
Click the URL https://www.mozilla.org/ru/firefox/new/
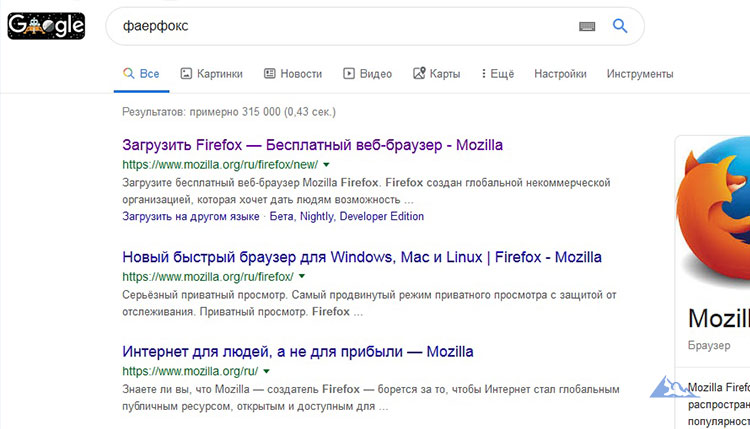click(x=220, y=165)
